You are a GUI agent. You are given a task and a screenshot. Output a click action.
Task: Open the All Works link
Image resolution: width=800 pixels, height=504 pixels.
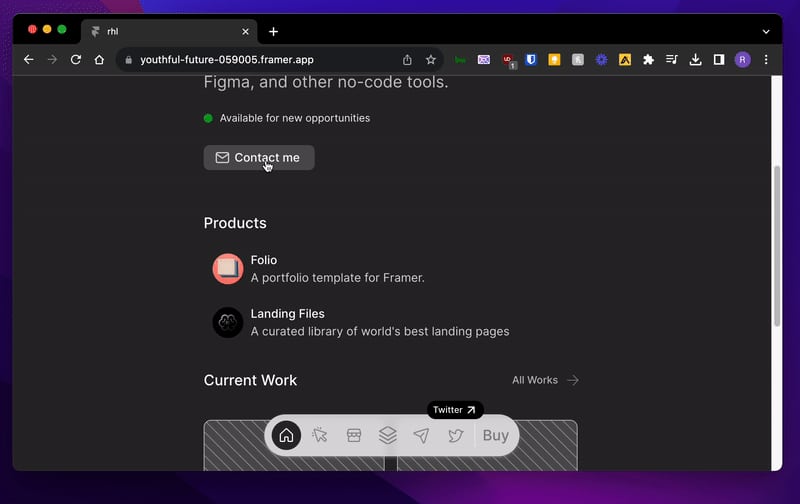545,380
